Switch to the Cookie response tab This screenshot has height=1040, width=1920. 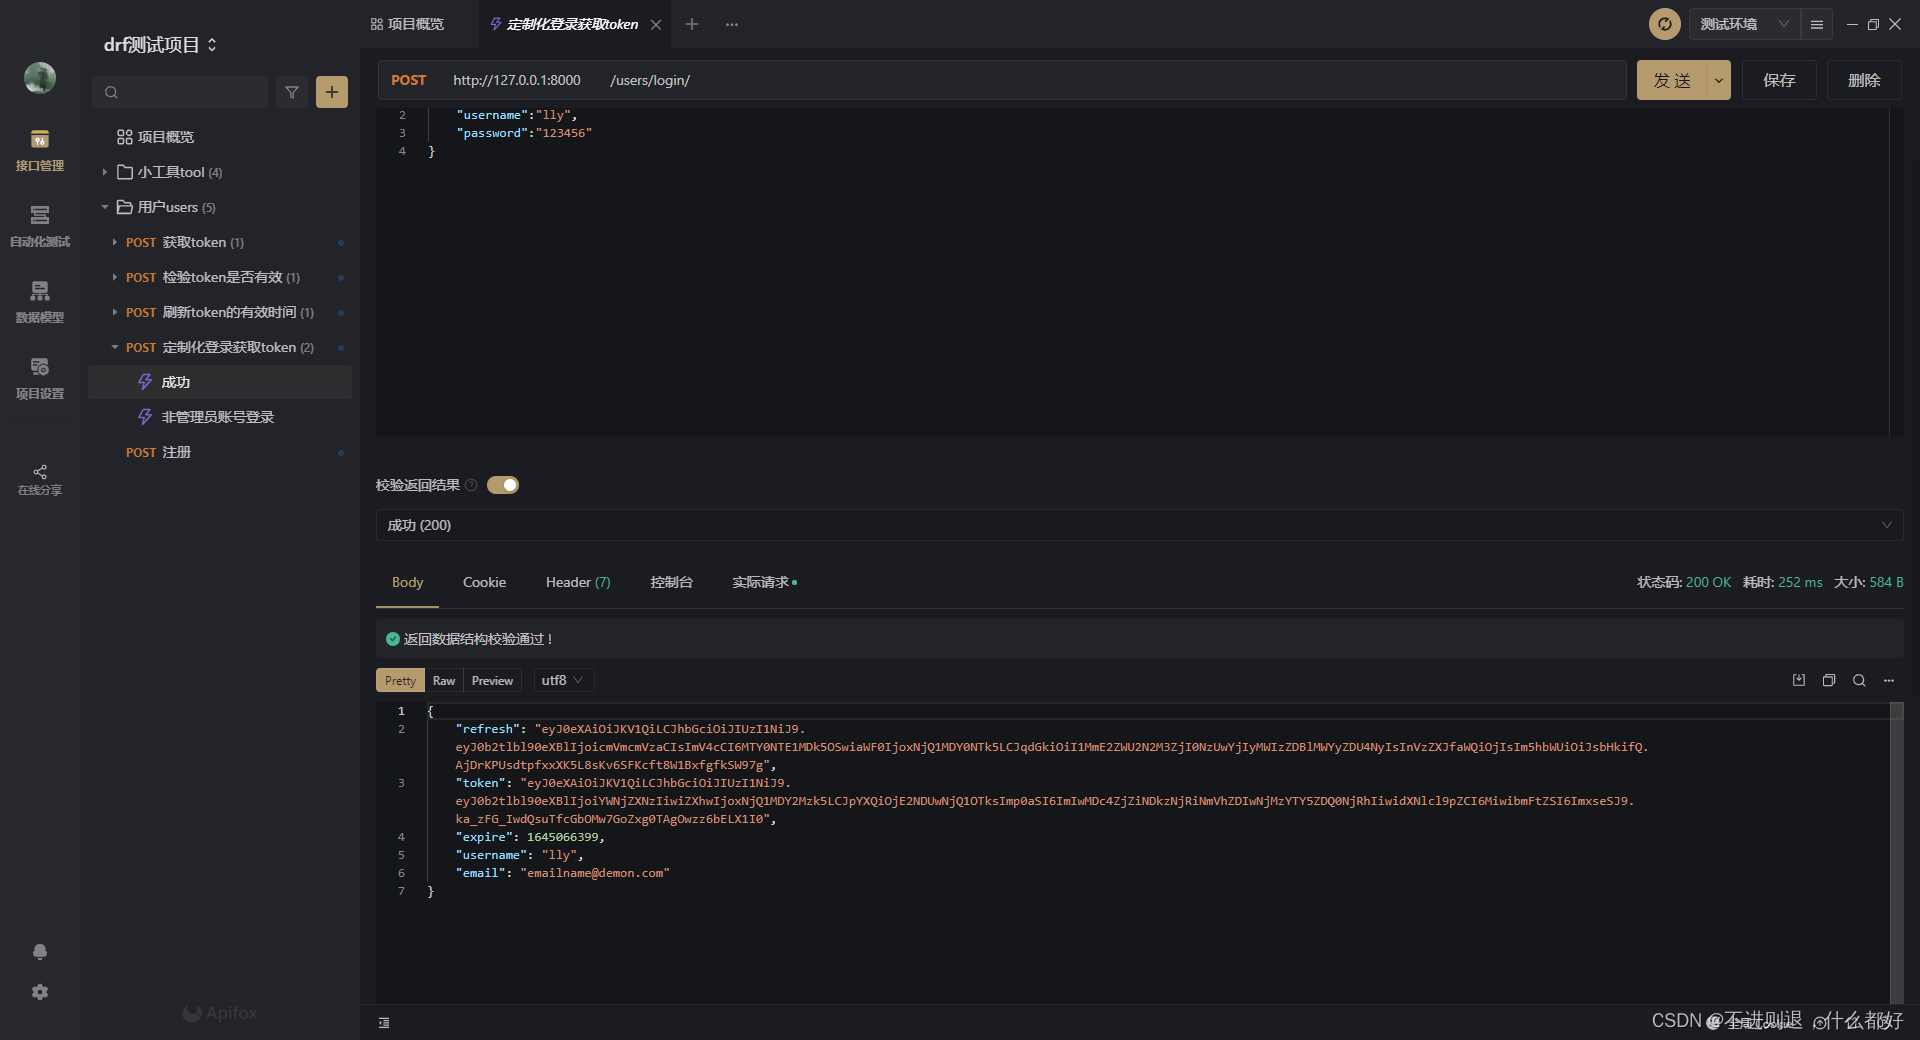click(484, 582)
